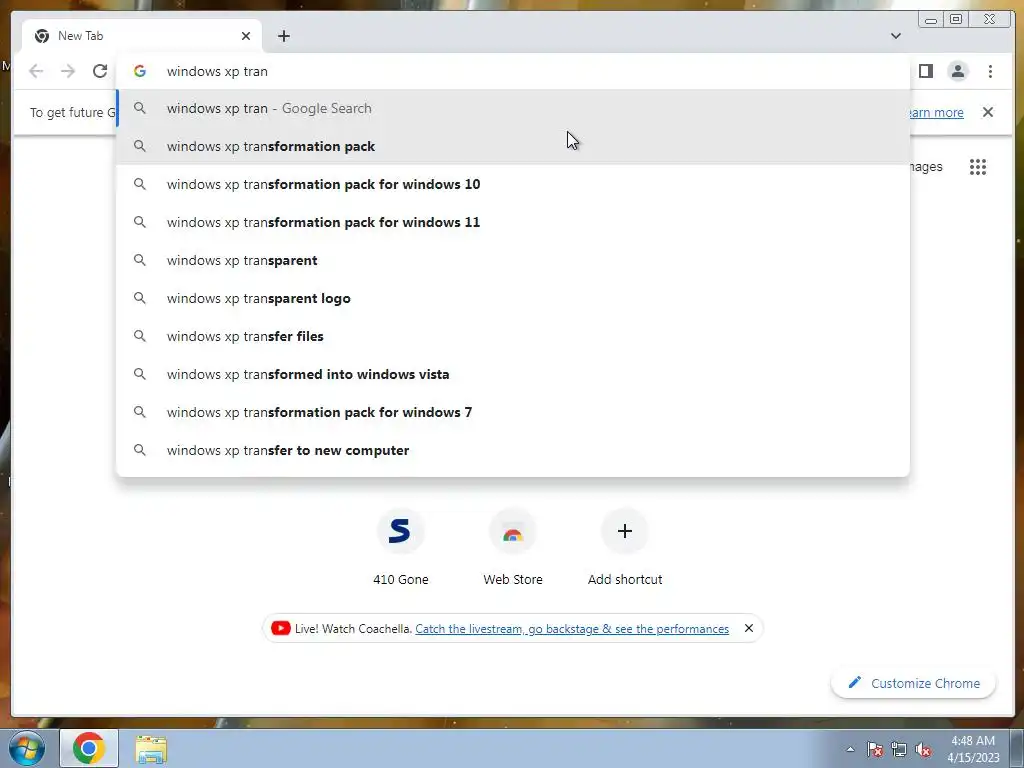The width and height of the screenshot is (1024, 768).
Task: Click the Google G icon in omnibox
Action: coord(140,71)
